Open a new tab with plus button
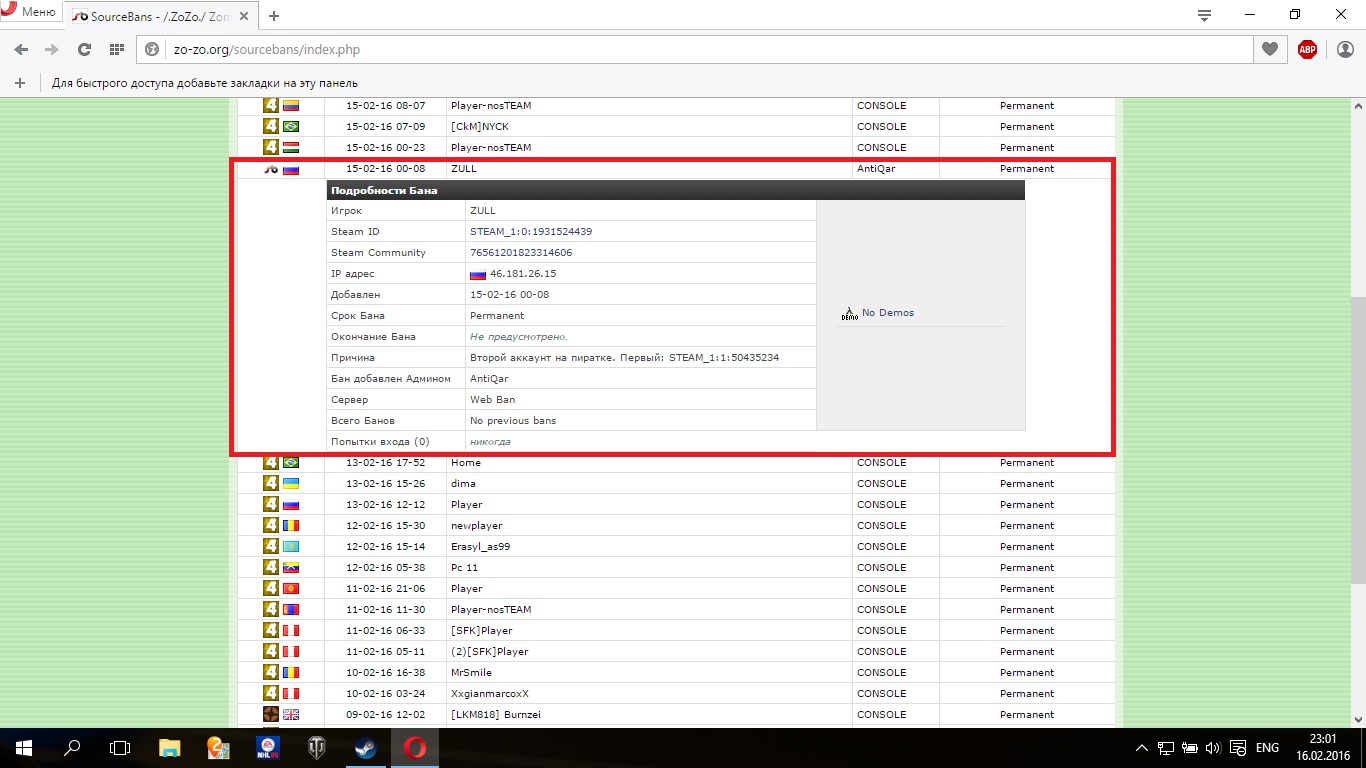Screen dimensions: 1366x768 click(x=274, y=16)
